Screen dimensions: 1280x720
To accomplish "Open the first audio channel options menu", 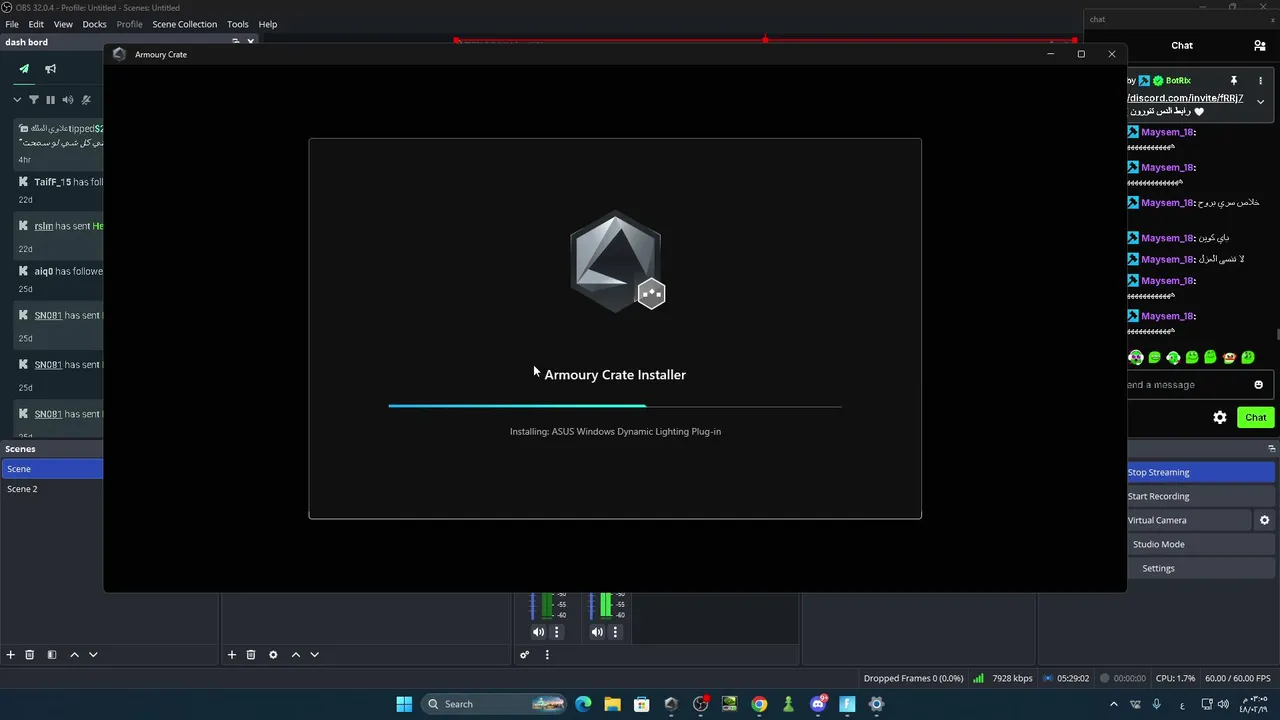I will 557,632.
